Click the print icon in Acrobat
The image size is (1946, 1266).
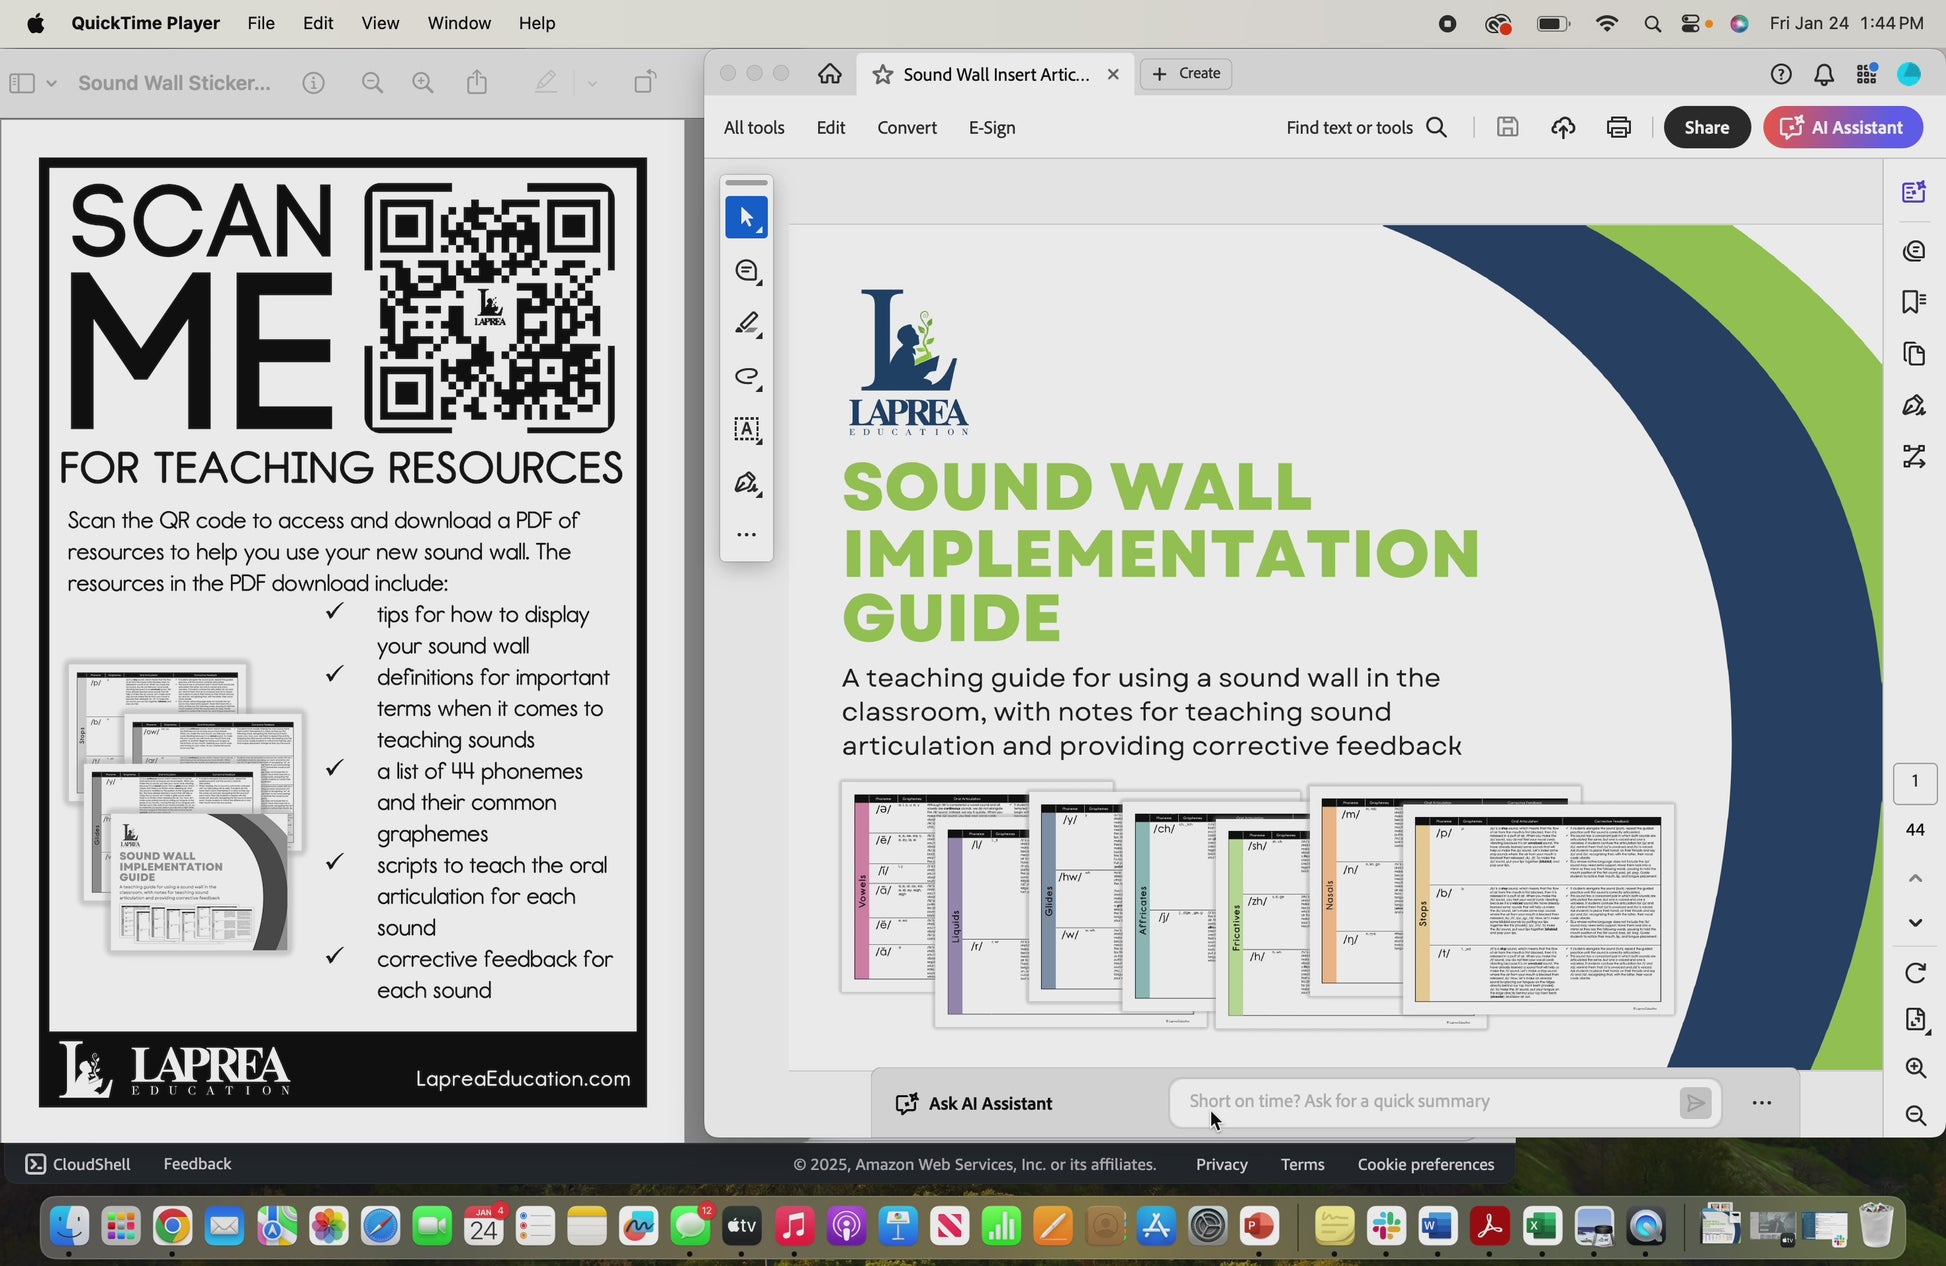tap(1618, 127)
